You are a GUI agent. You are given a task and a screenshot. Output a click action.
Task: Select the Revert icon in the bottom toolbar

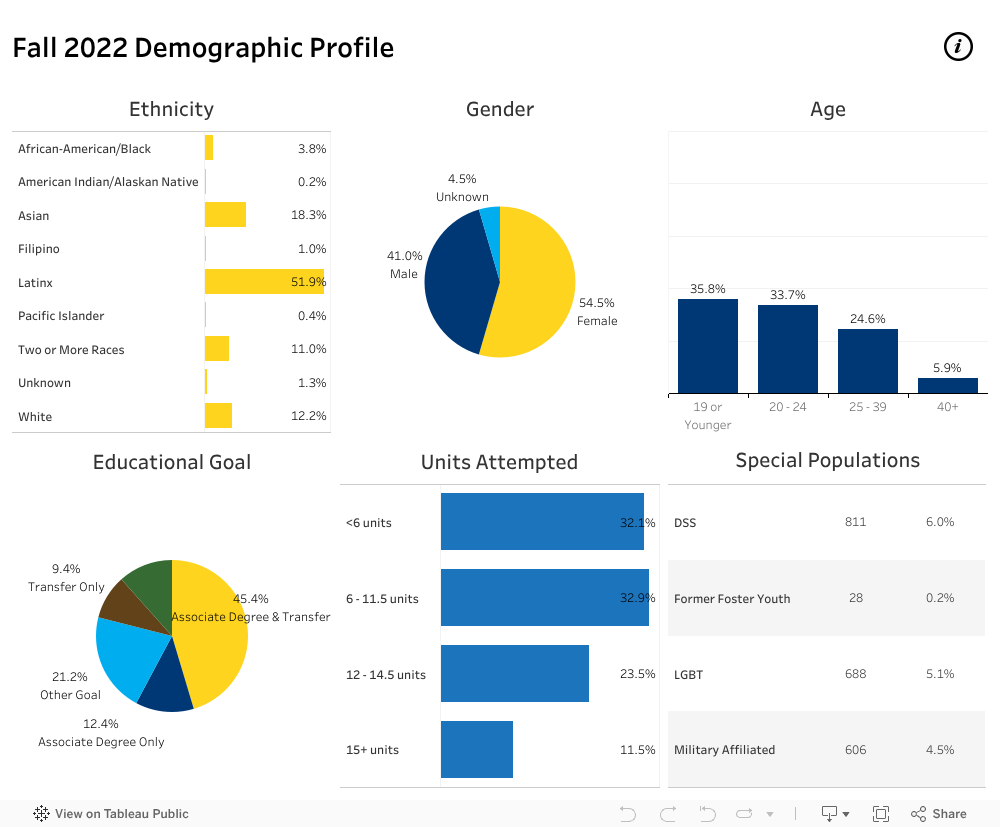(707, 813)
